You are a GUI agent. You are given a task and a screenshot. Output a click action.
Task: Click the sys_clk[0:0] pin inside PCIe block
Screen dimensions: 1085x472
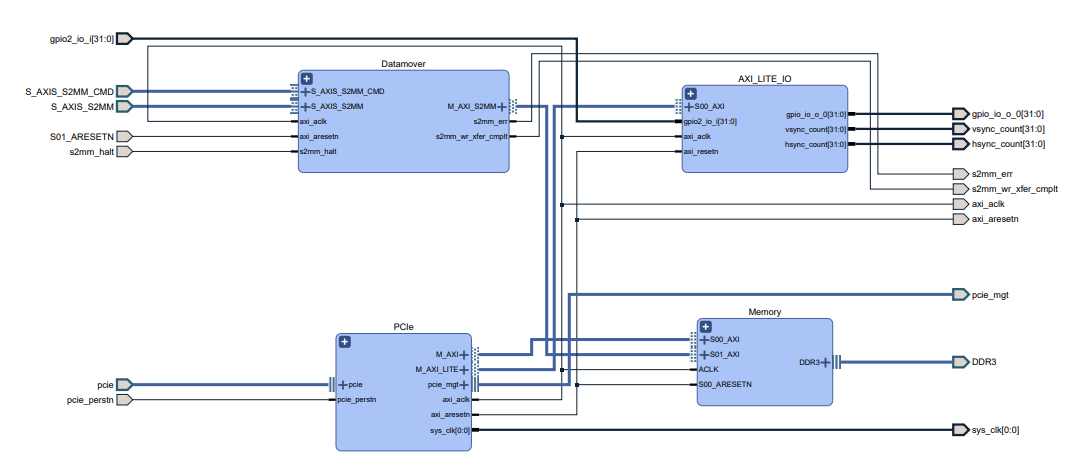point(450,430)
